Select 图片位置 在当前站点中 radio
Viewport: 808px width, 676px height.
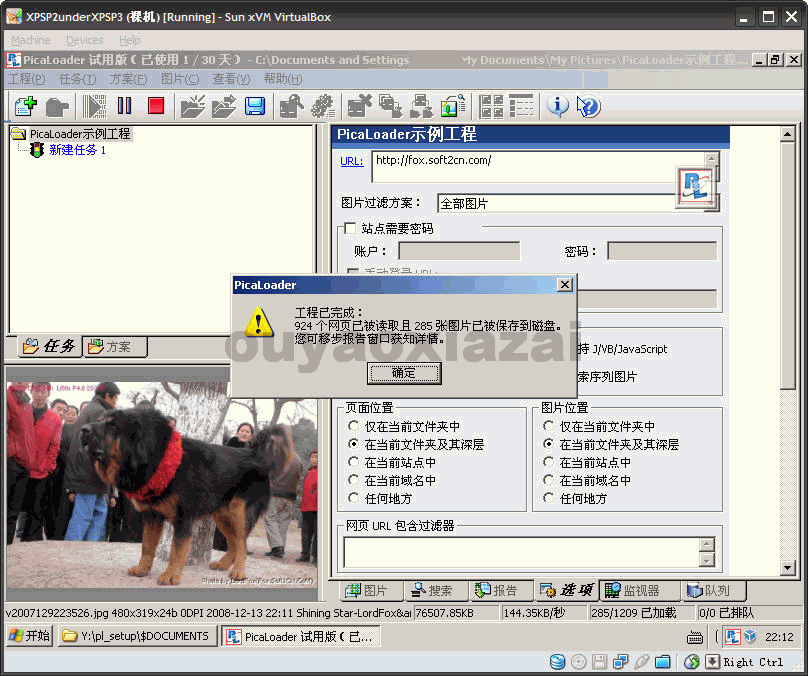pyautogui.click(x=549, y=462)
